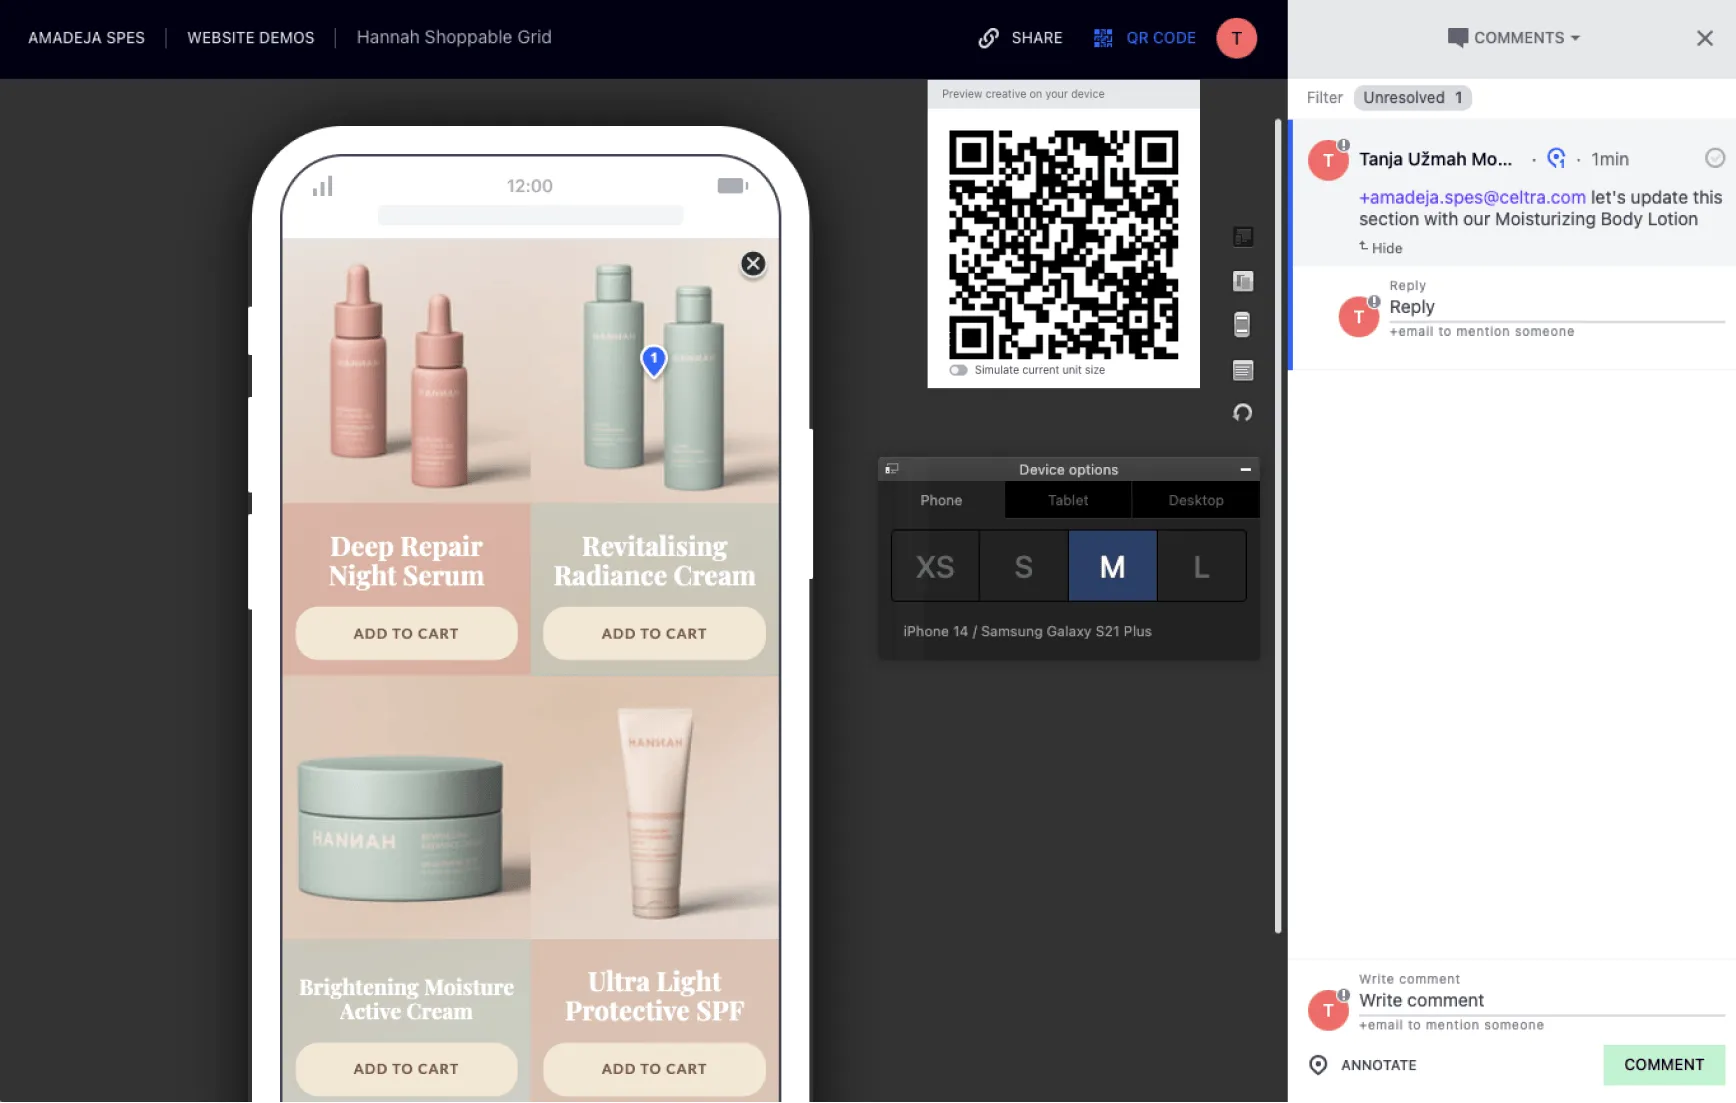The image size is (1736, 1103).
Task: Click the SHARE button
Action: click(x=1020, y=38)
